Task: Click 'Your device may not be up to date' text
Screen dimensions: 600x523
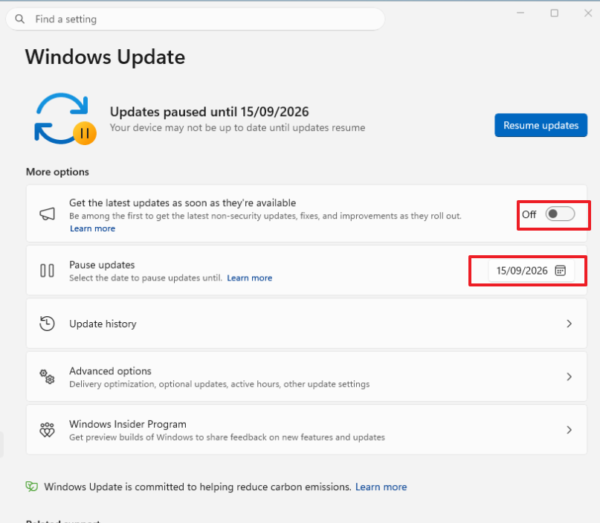Action: 237,127
